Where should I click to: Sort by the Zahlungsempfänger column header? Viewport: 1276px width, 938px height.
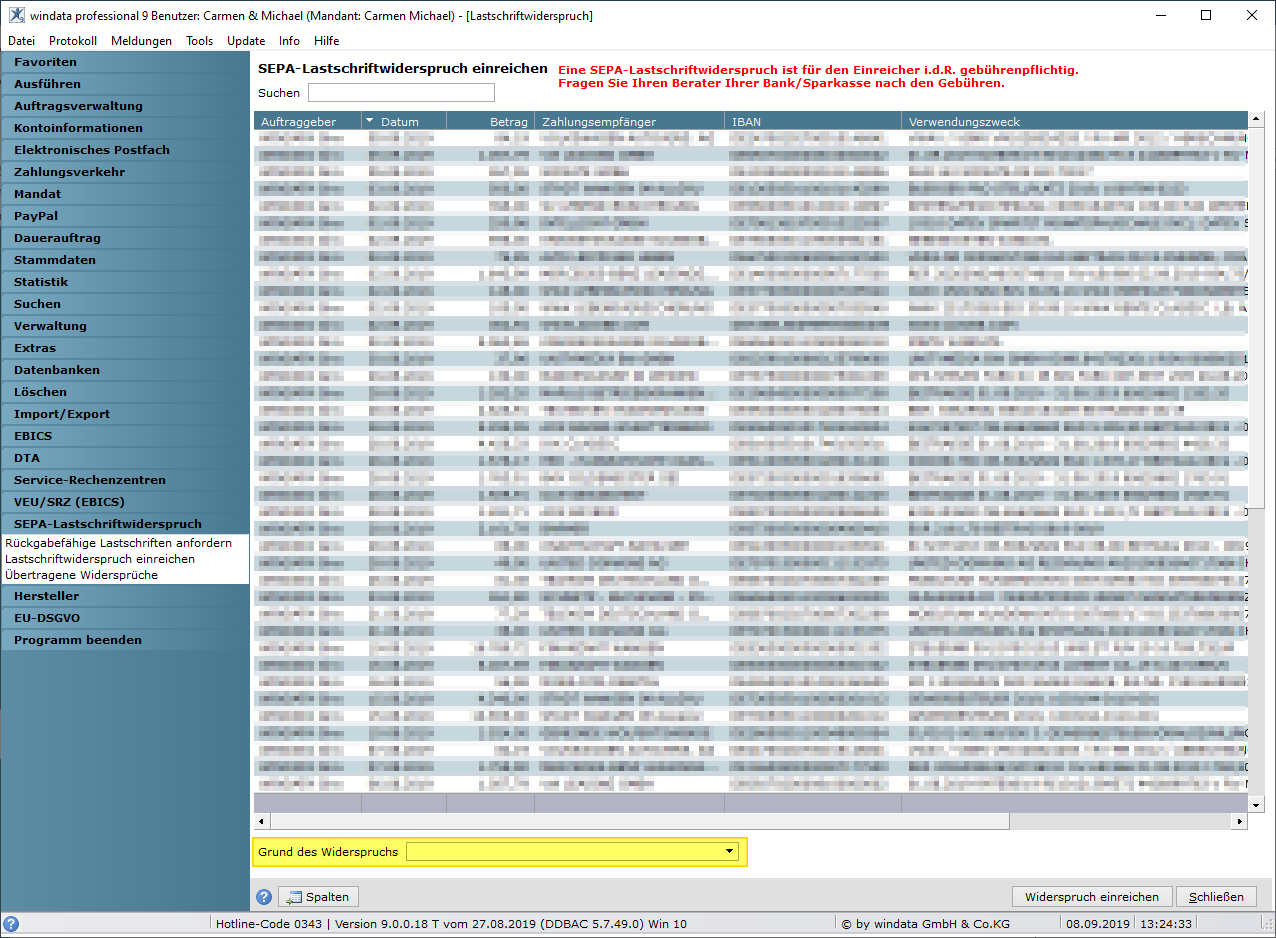point(629,122)
